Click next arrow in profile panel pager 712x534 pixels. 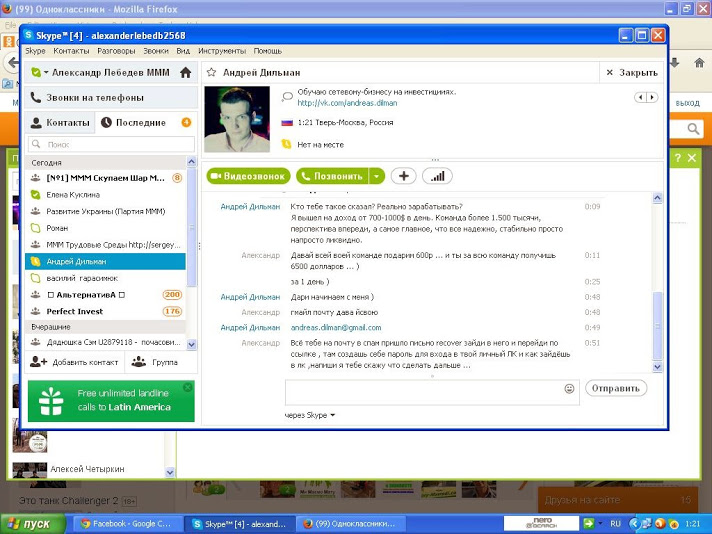(652, 97)
